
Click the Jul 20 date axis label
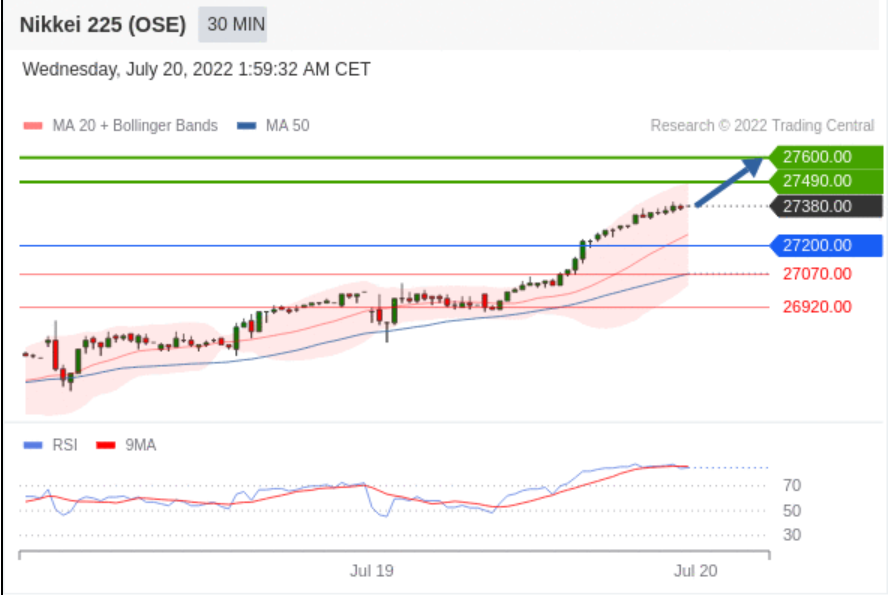coord(696,571)
